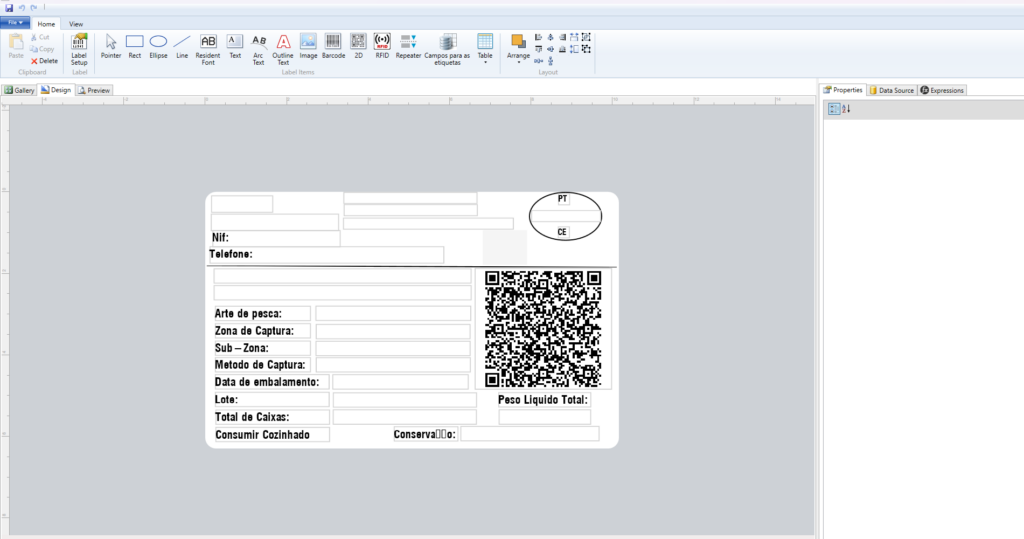
Task: Insert an Arc Text item
Action: tap(259, 49)
